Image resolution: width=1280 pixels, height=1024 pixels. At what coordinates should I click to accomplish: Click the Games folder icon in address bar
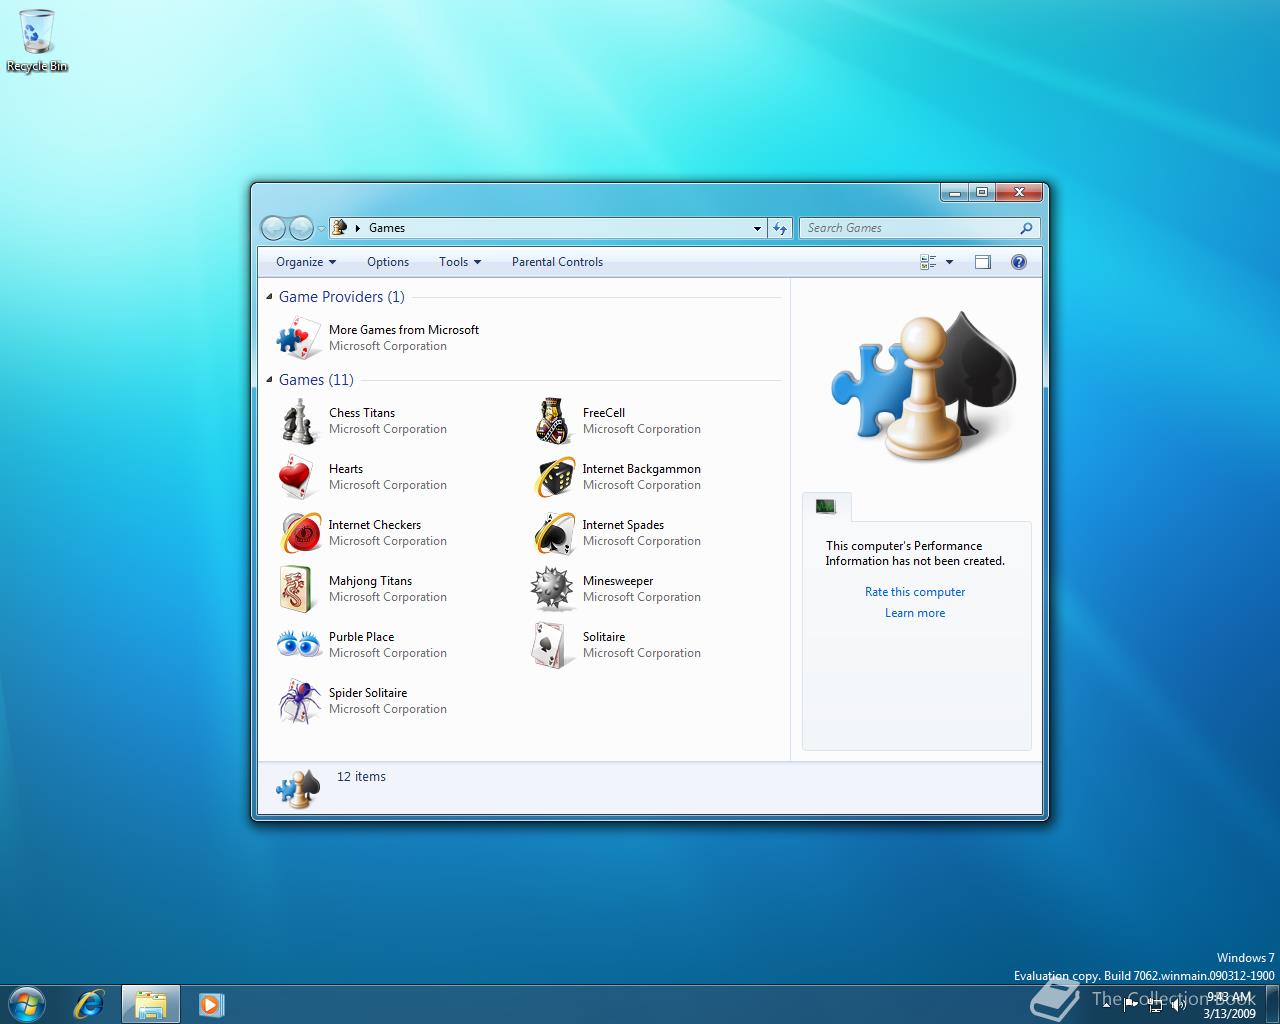pos(340,228)
